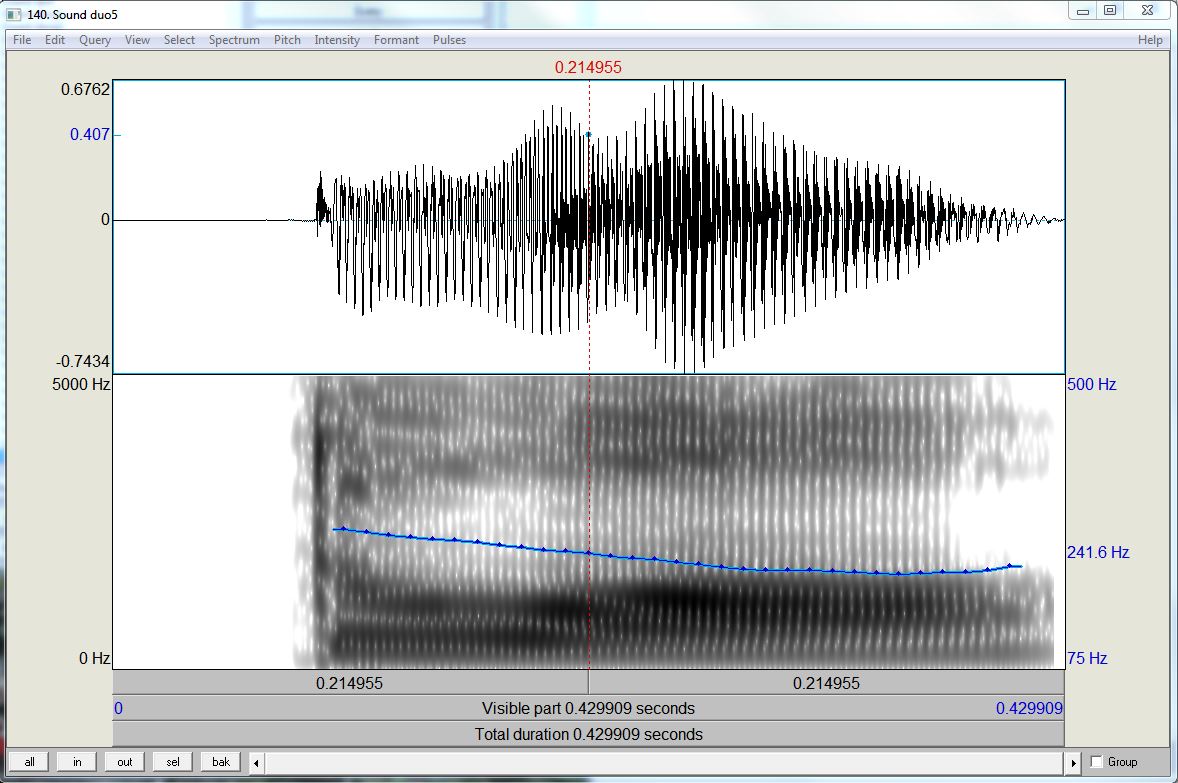Viewport: 1178px width, 783px height.
Task: Maximize the Sound duo5 window
Action: pyautogui.click(x=1110, y=11)
